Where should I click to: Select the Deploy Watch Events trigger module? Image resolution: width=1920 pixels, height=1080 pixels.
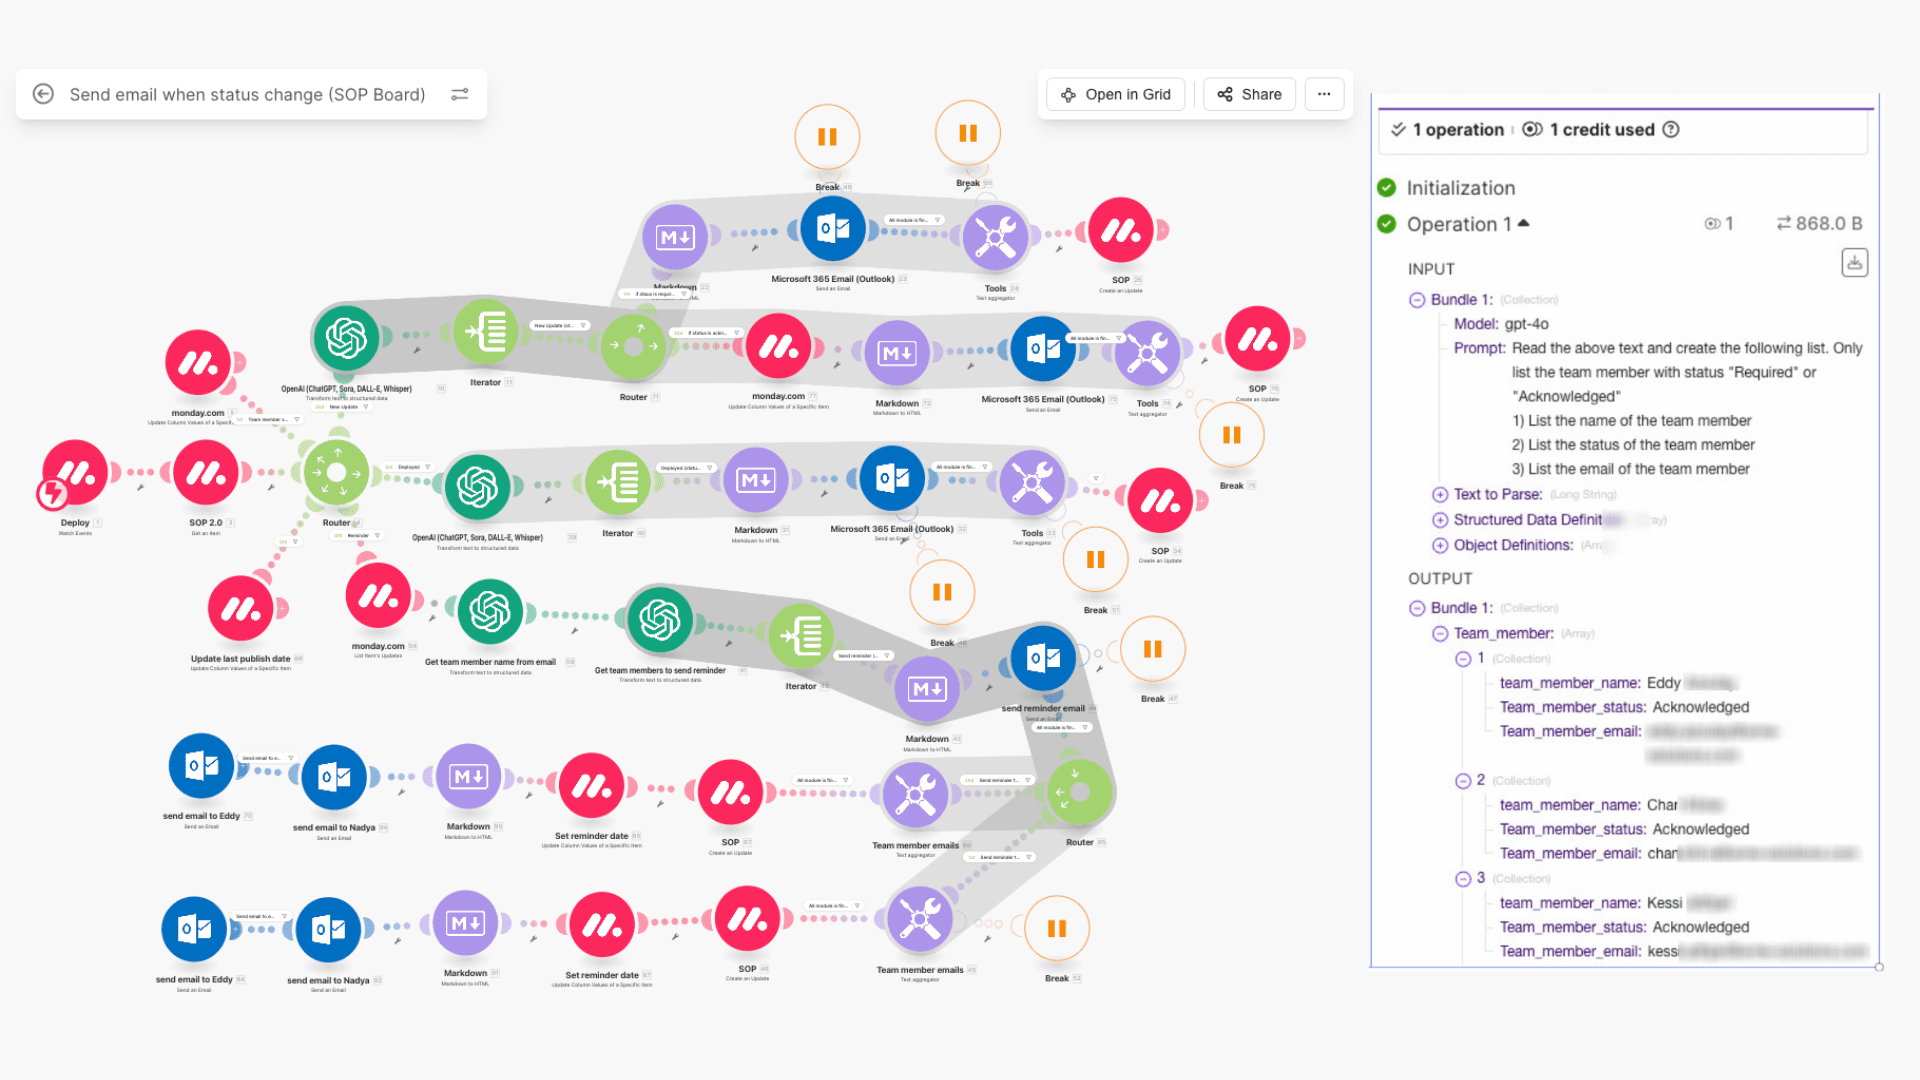75,473
